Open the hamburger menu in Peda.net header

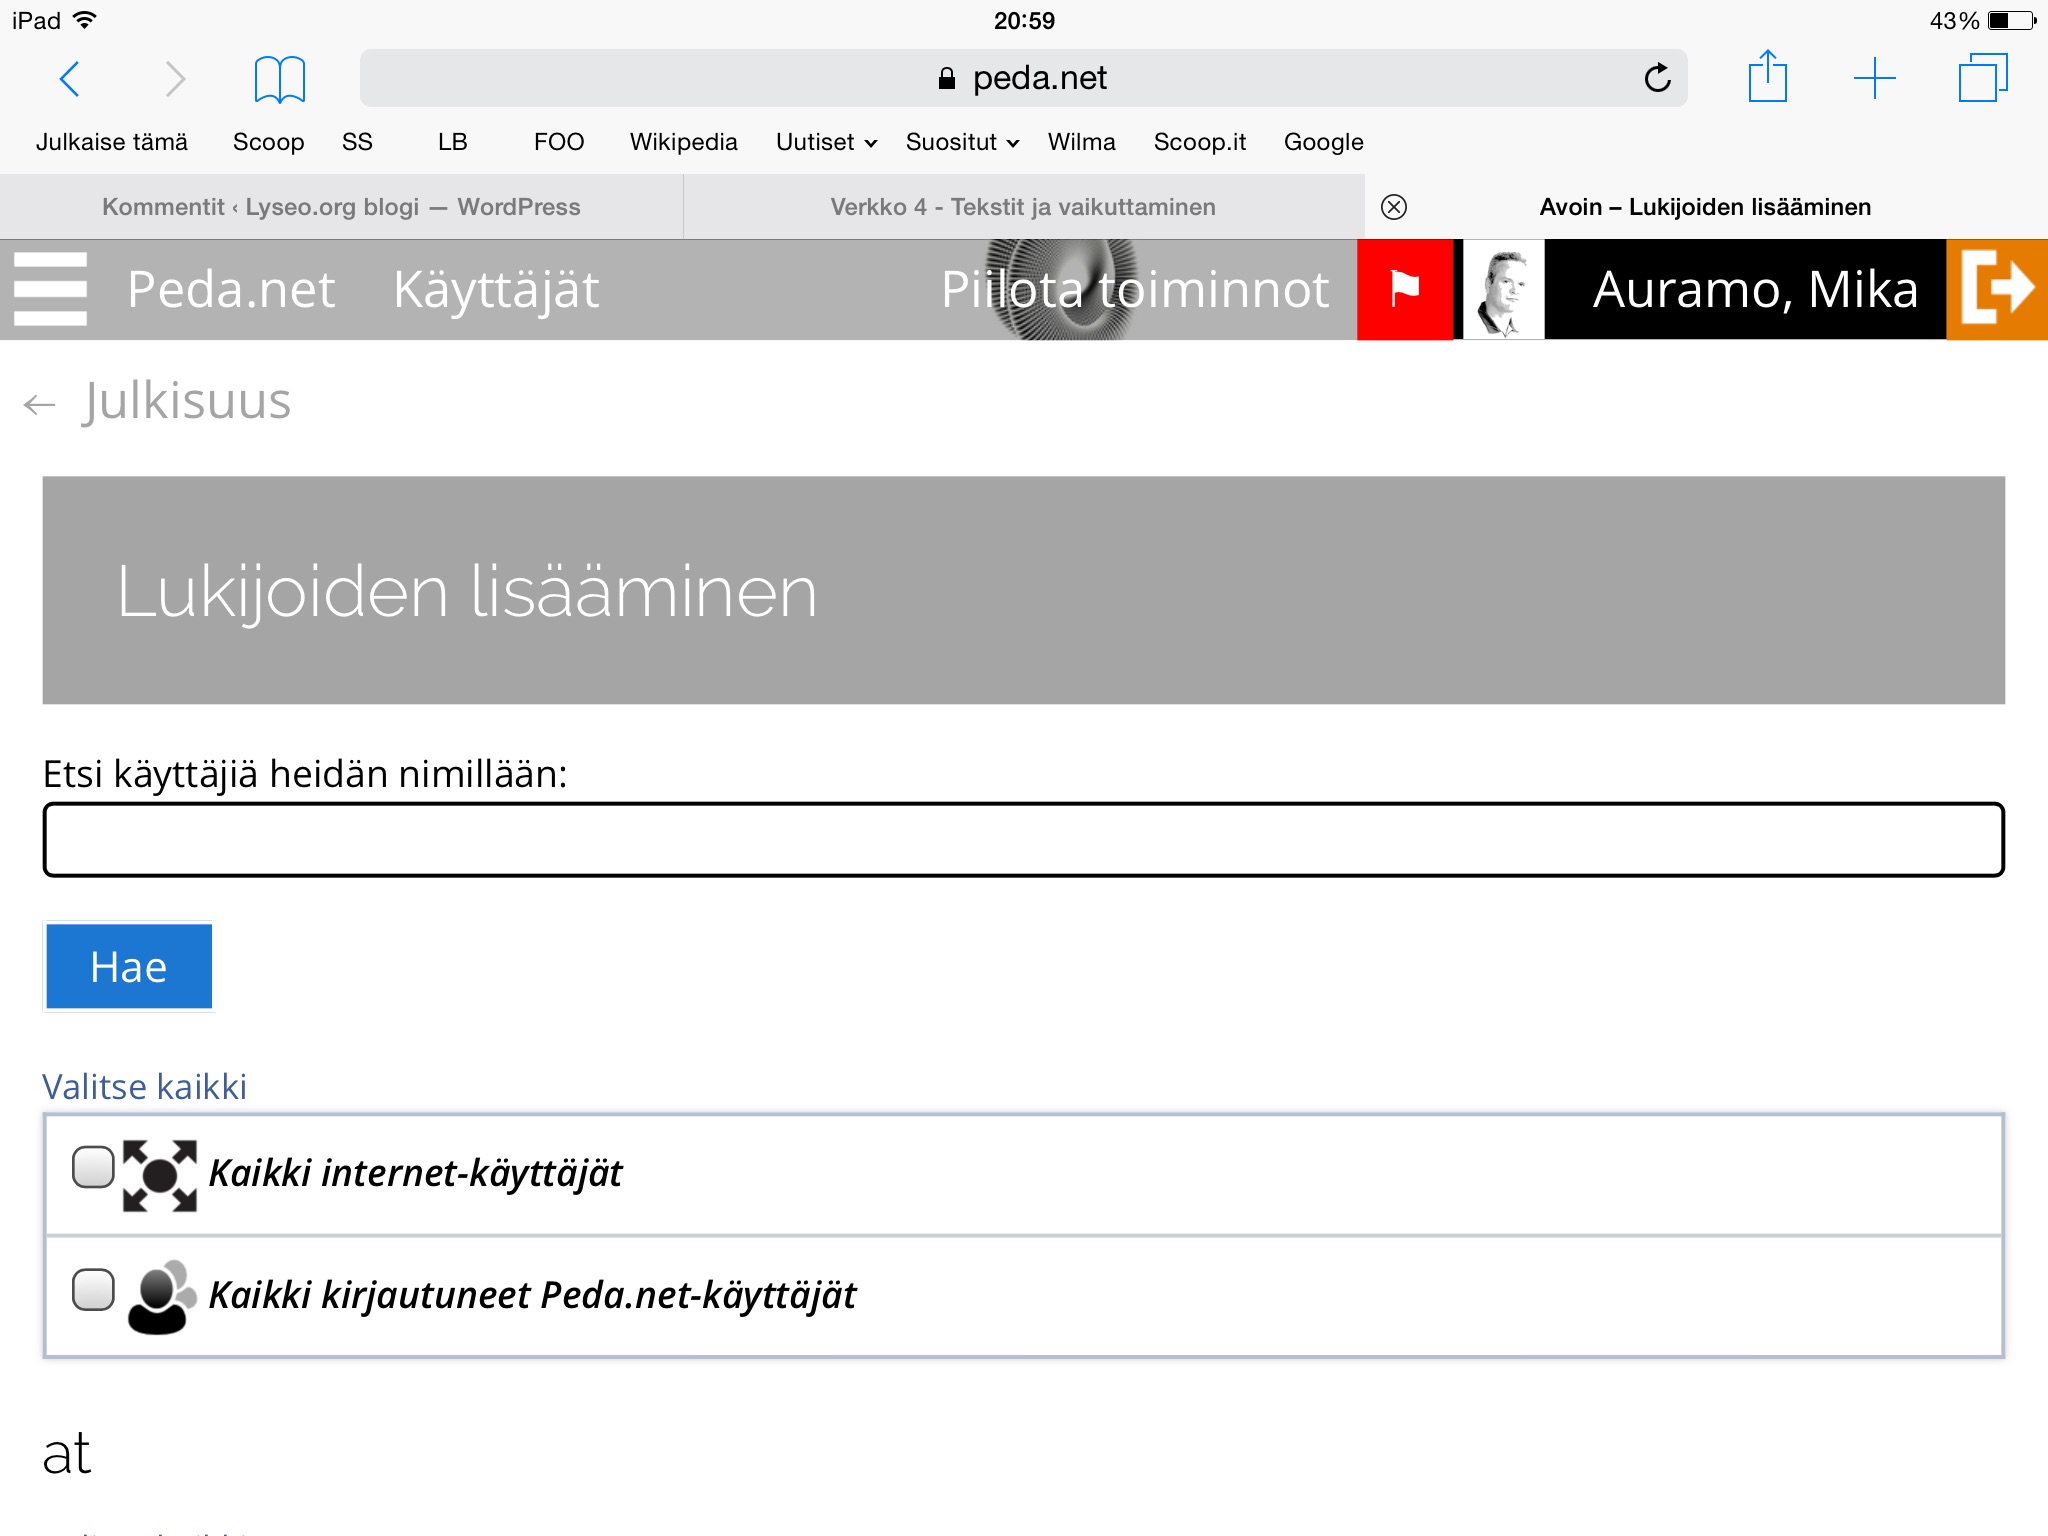click(50, 289)
